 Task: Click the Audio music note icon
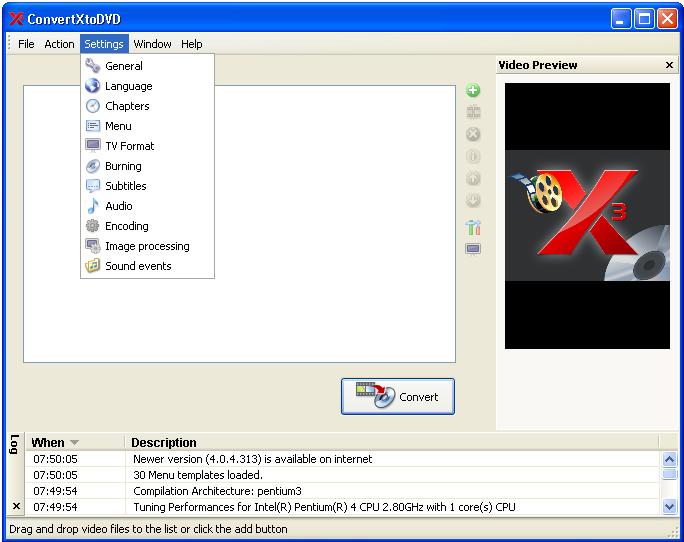click(92, 206)
